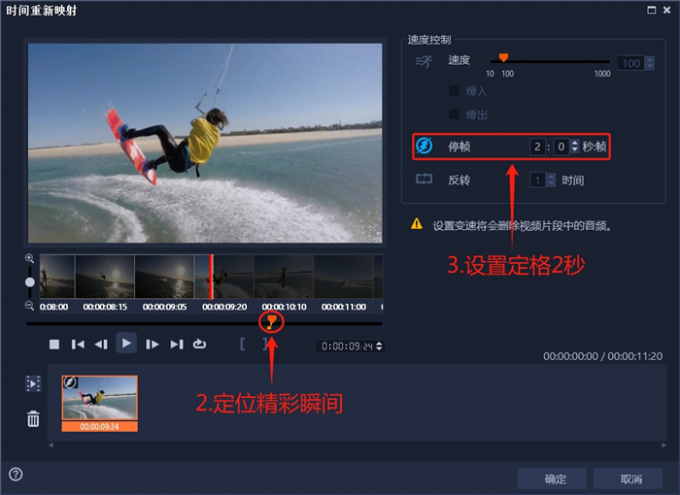Screen dimensions: 680x495
Task: Click the orange playhead marker on scrubber
Action: pos(271,322)
